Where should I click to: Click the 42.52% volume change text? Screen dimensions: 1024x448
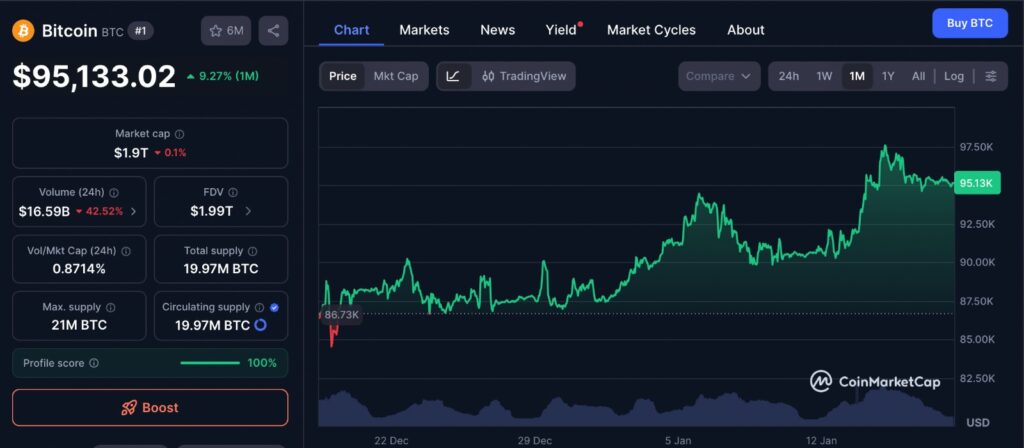pyautogui.click(x=103, y=211)
